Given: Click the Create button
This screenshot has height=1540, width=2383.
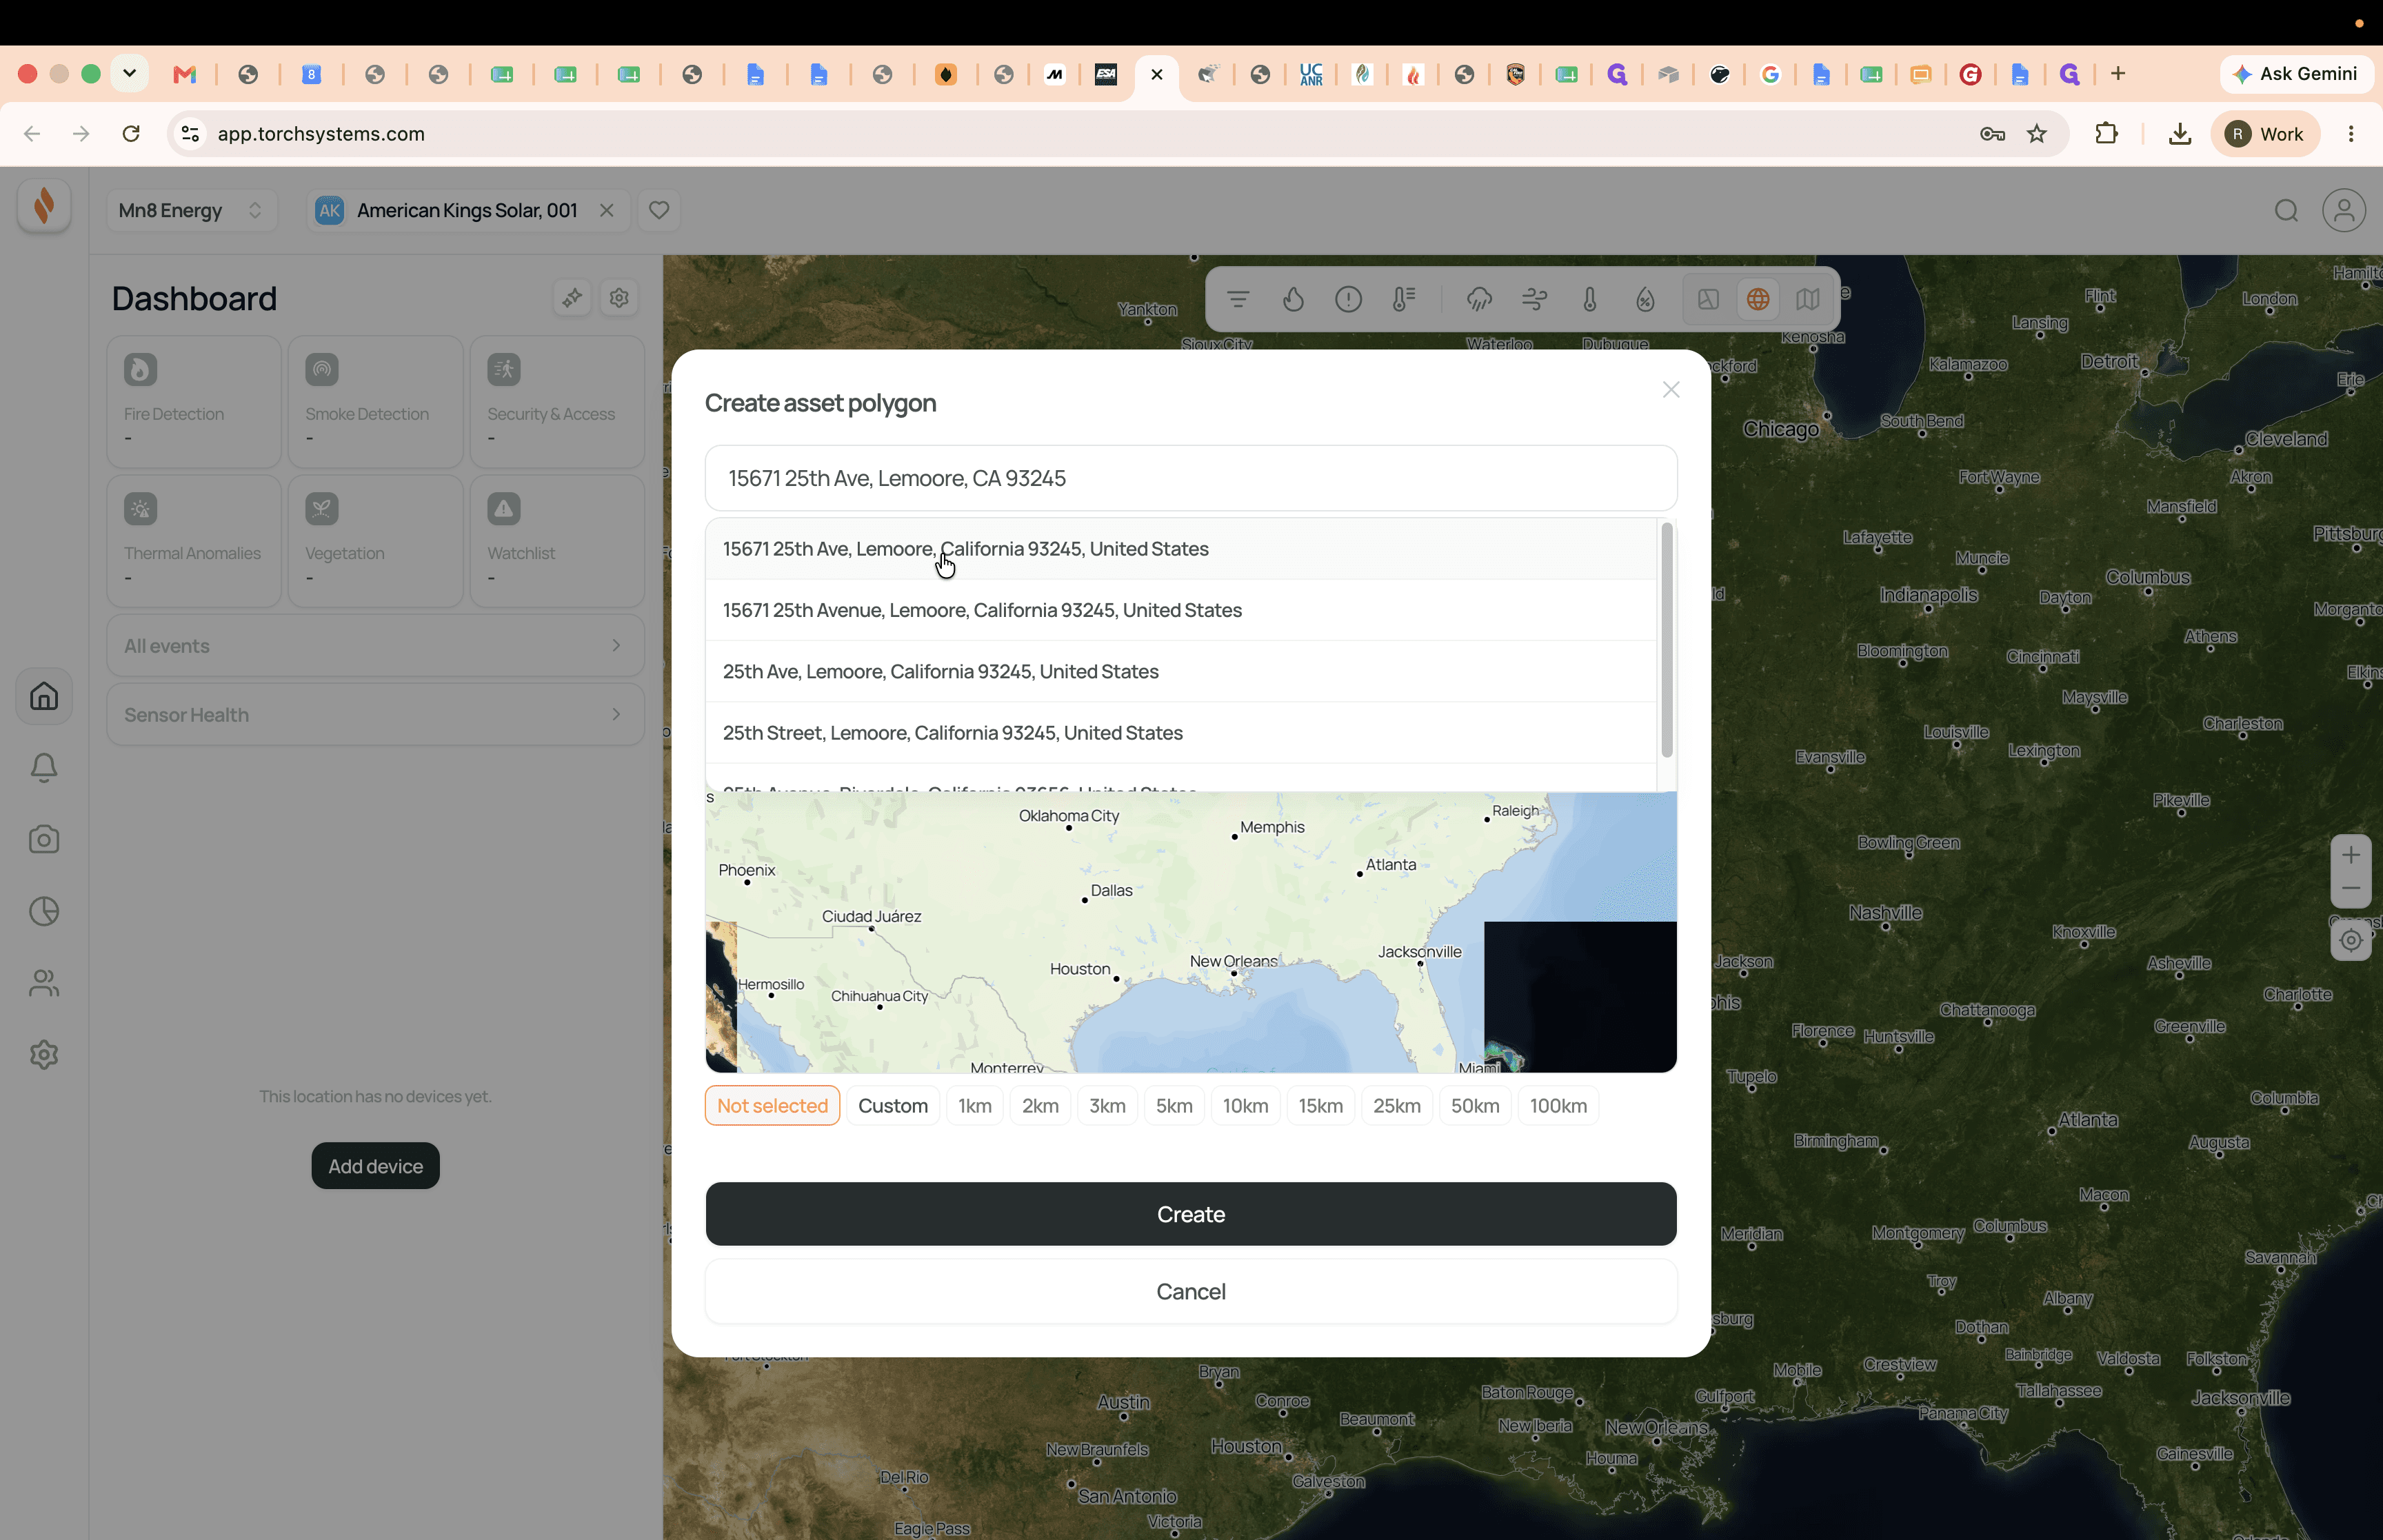Looking at the screenshot, I should [1191, 1214].
